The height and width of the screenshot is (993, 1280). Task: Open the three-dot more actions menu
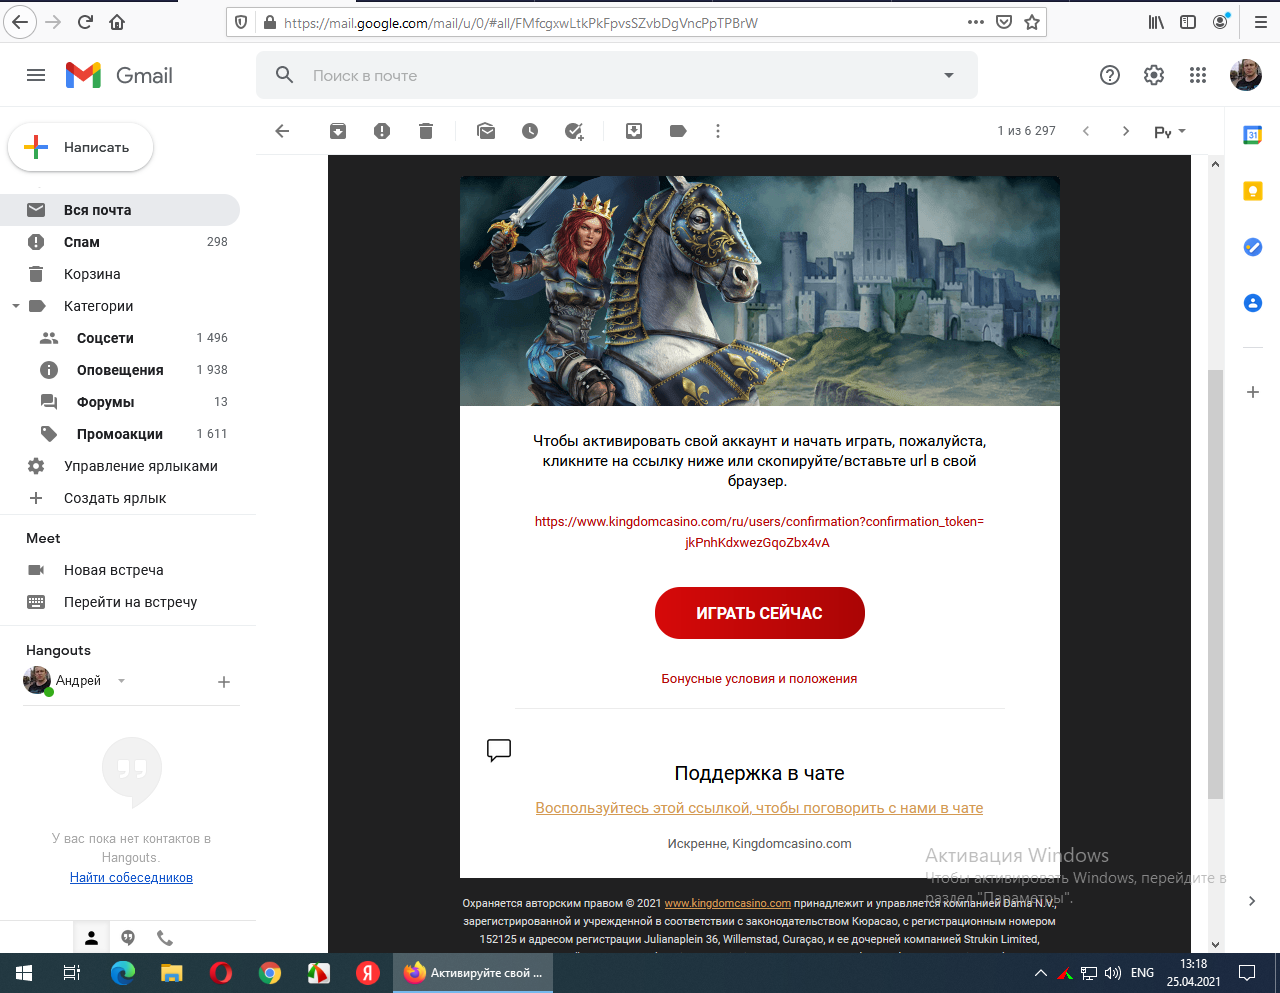point(718,131)
